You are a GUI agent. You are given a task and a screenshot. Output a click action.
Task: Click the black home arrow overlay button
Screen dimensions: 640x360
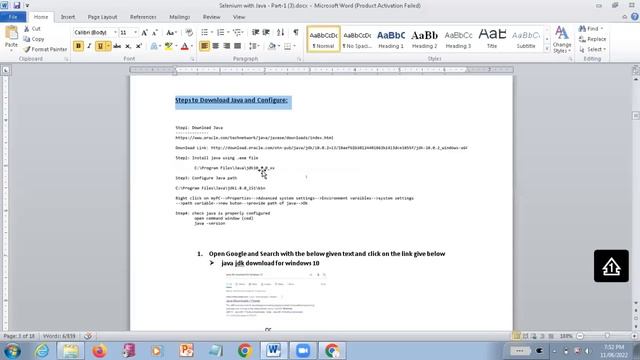611,266
